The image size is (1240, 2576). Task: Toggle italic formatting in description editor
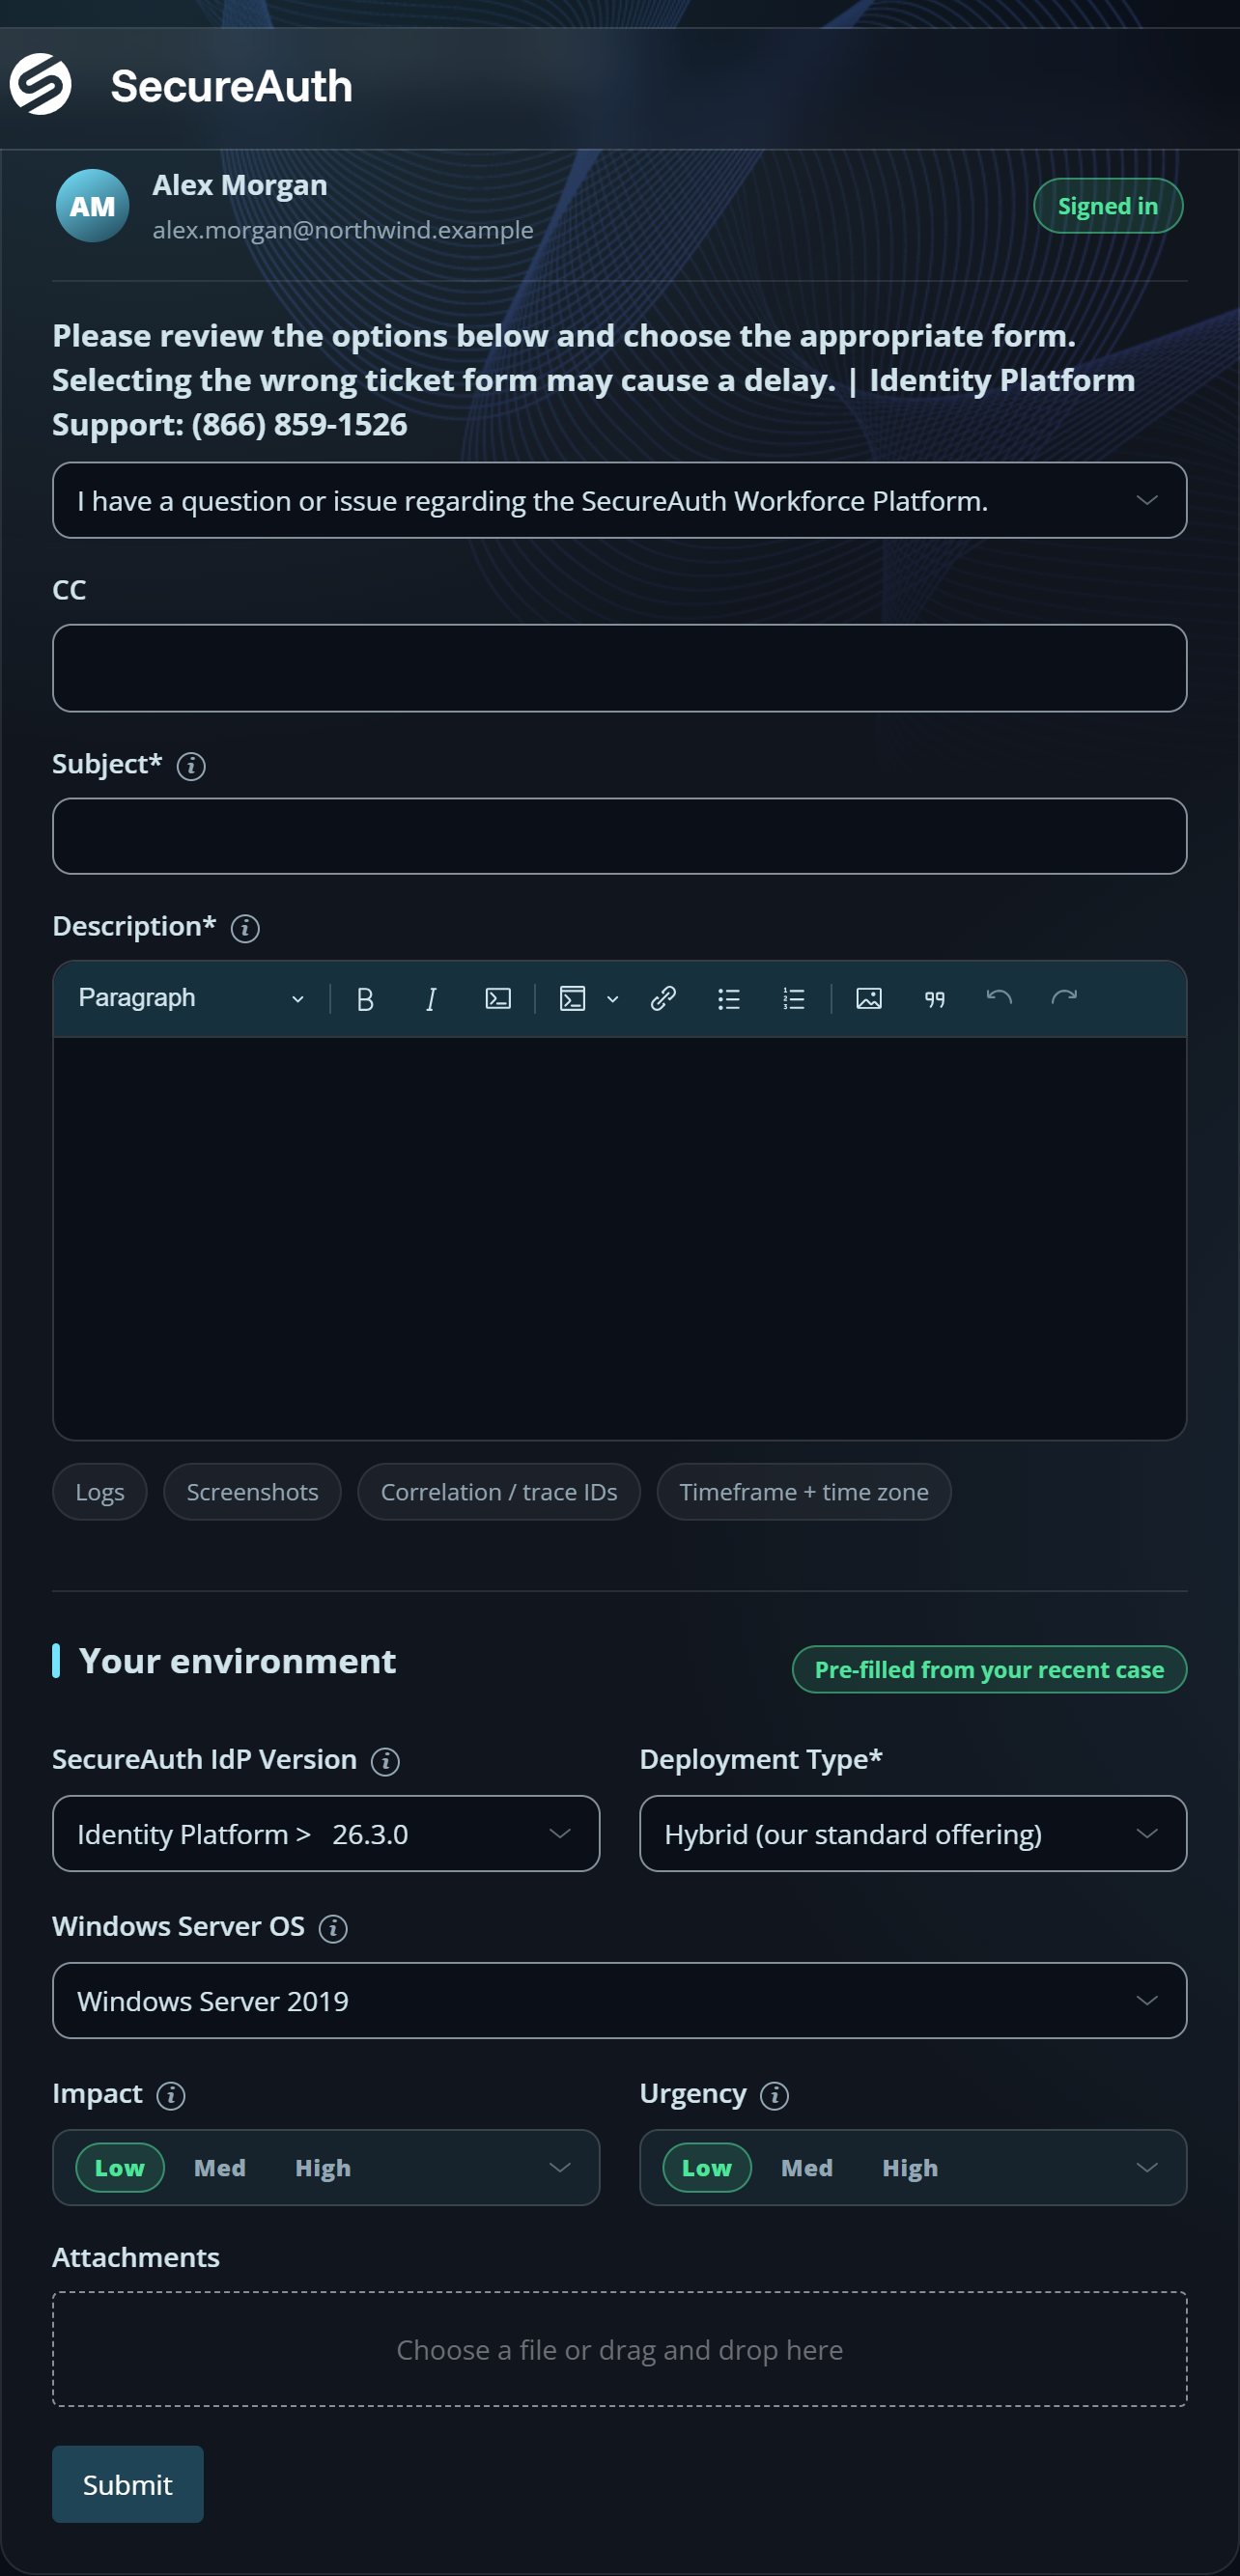(431, 999)
